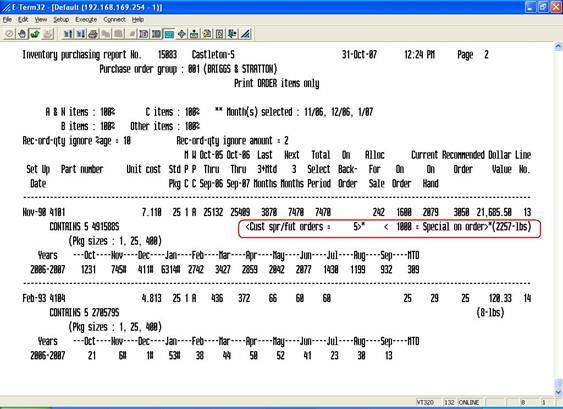
Task: Click the scrollbar down arrow at the bottom
Action: (558, 392)
